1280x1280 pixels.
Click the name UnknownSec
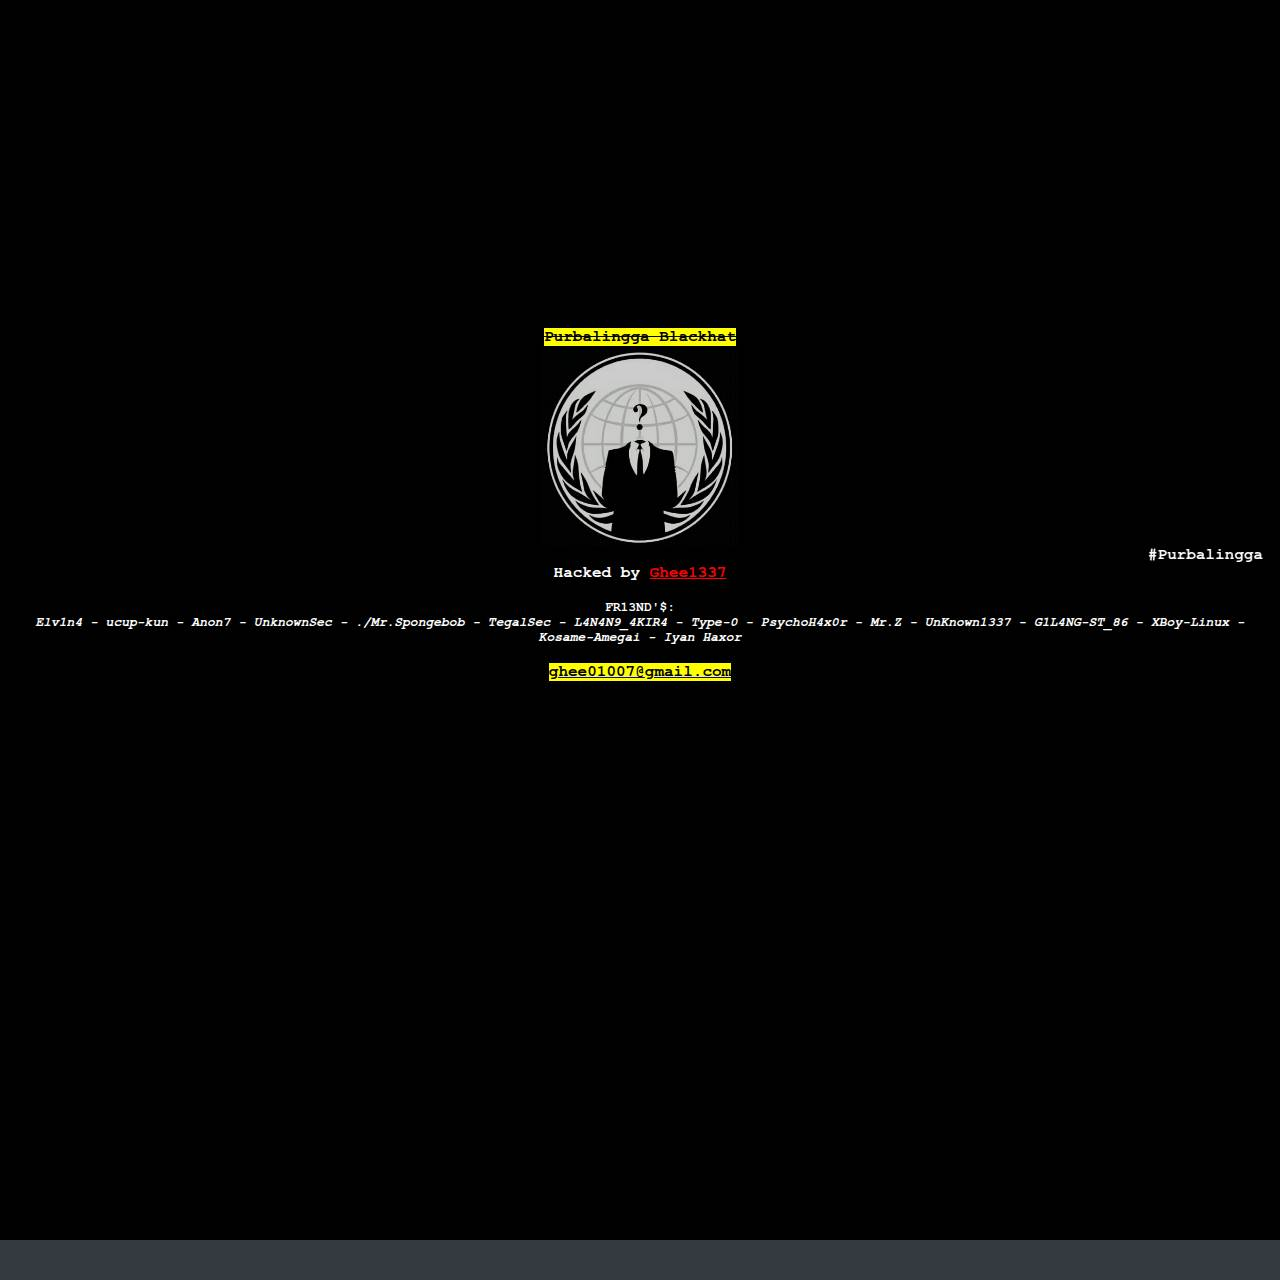pos(293,622)
